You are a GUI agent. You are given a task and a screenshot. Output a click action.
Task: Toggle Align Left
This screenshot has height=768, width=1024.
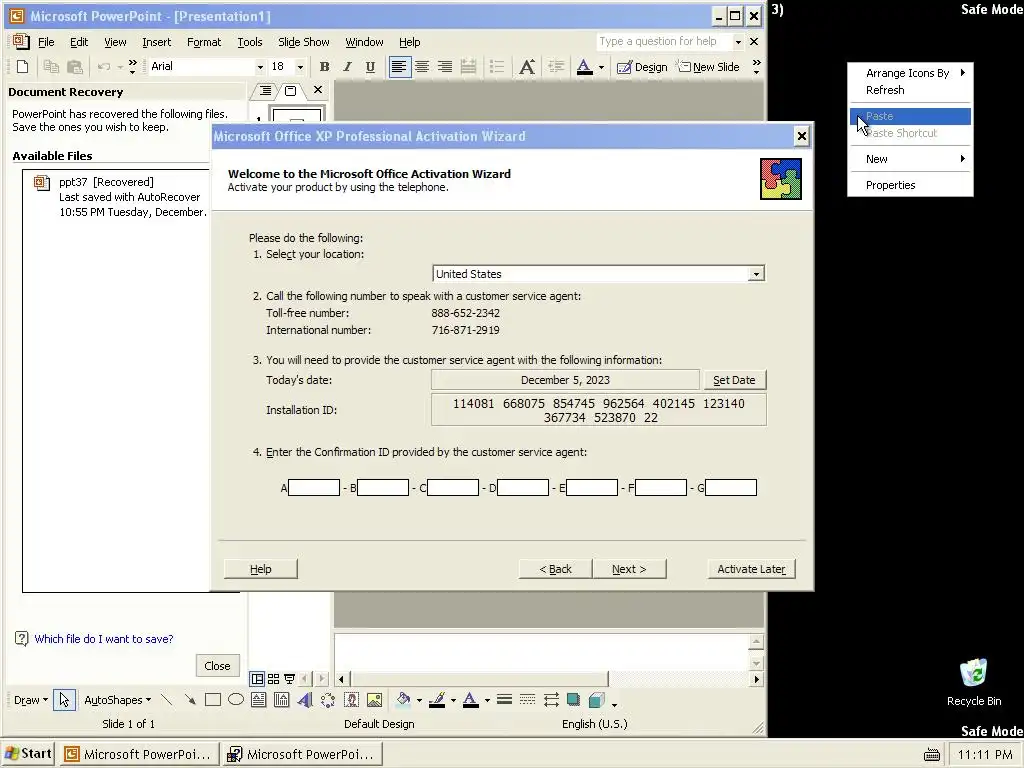[400, 67]
